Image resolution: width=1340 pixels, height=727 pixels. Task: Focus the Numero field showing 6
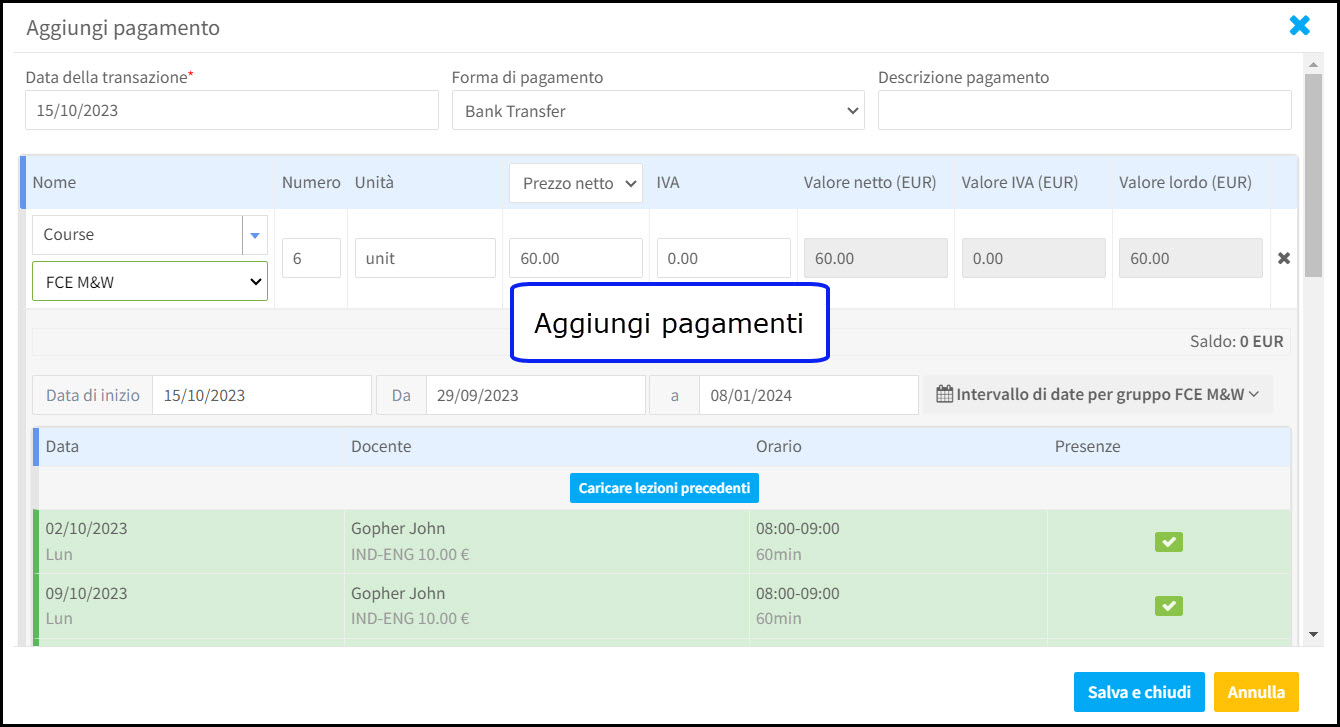click(x=311, y=258)
